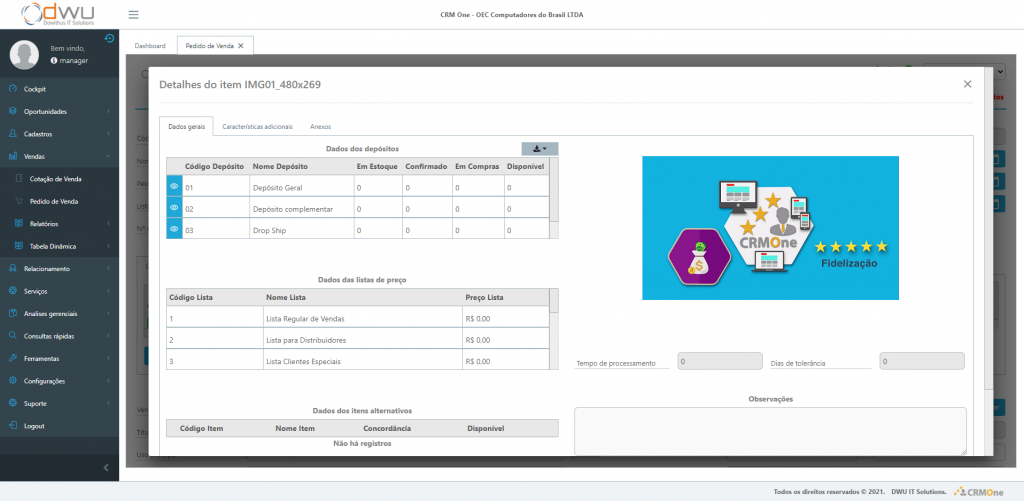Screen dimensions: 1024x501
Task: Switch to the Características adicionais tab
Action: pyautogui.click(x=258, y=127)
